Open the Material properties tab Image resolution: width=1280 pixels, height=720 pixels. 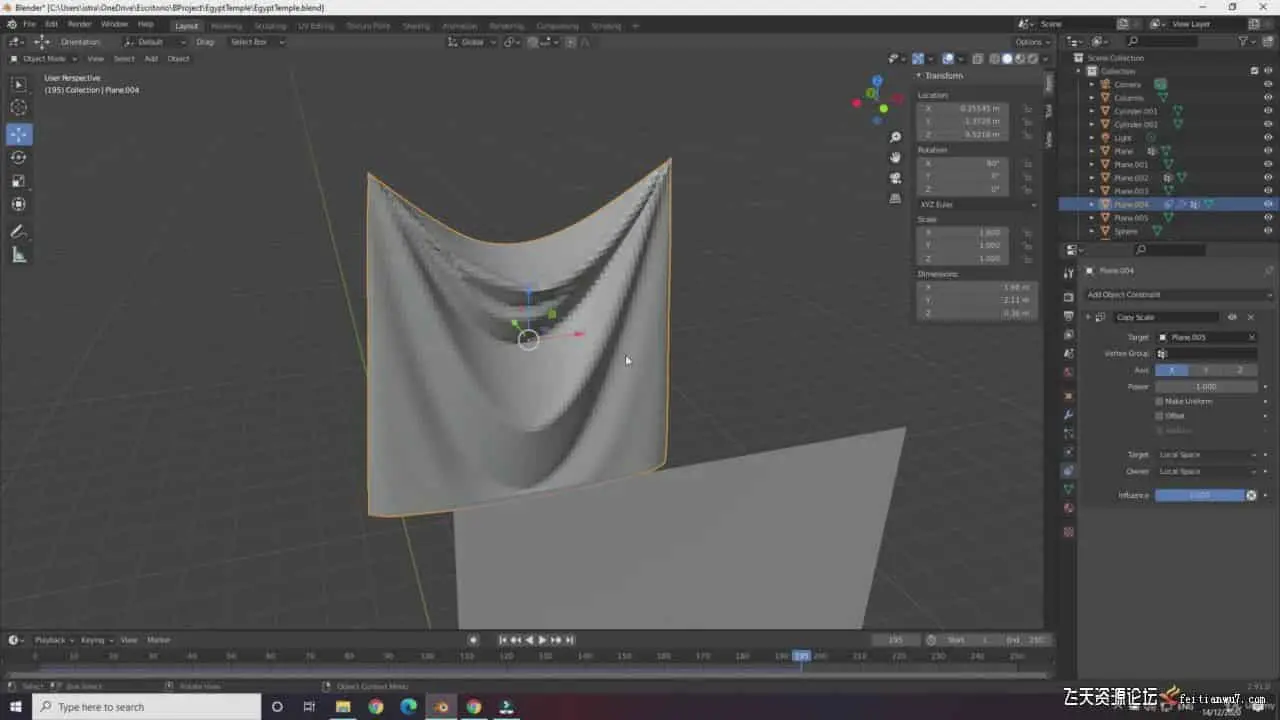pos(1068,508)
